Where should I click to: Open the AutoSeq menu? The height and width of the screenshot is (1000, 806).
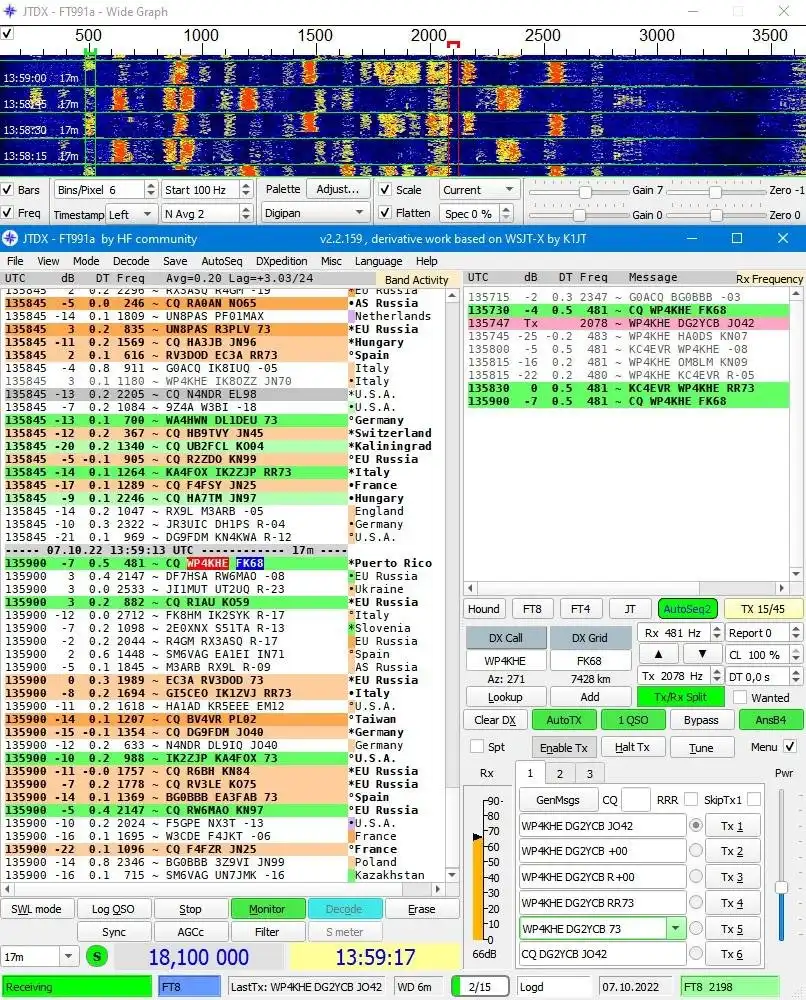coord(221,261)
